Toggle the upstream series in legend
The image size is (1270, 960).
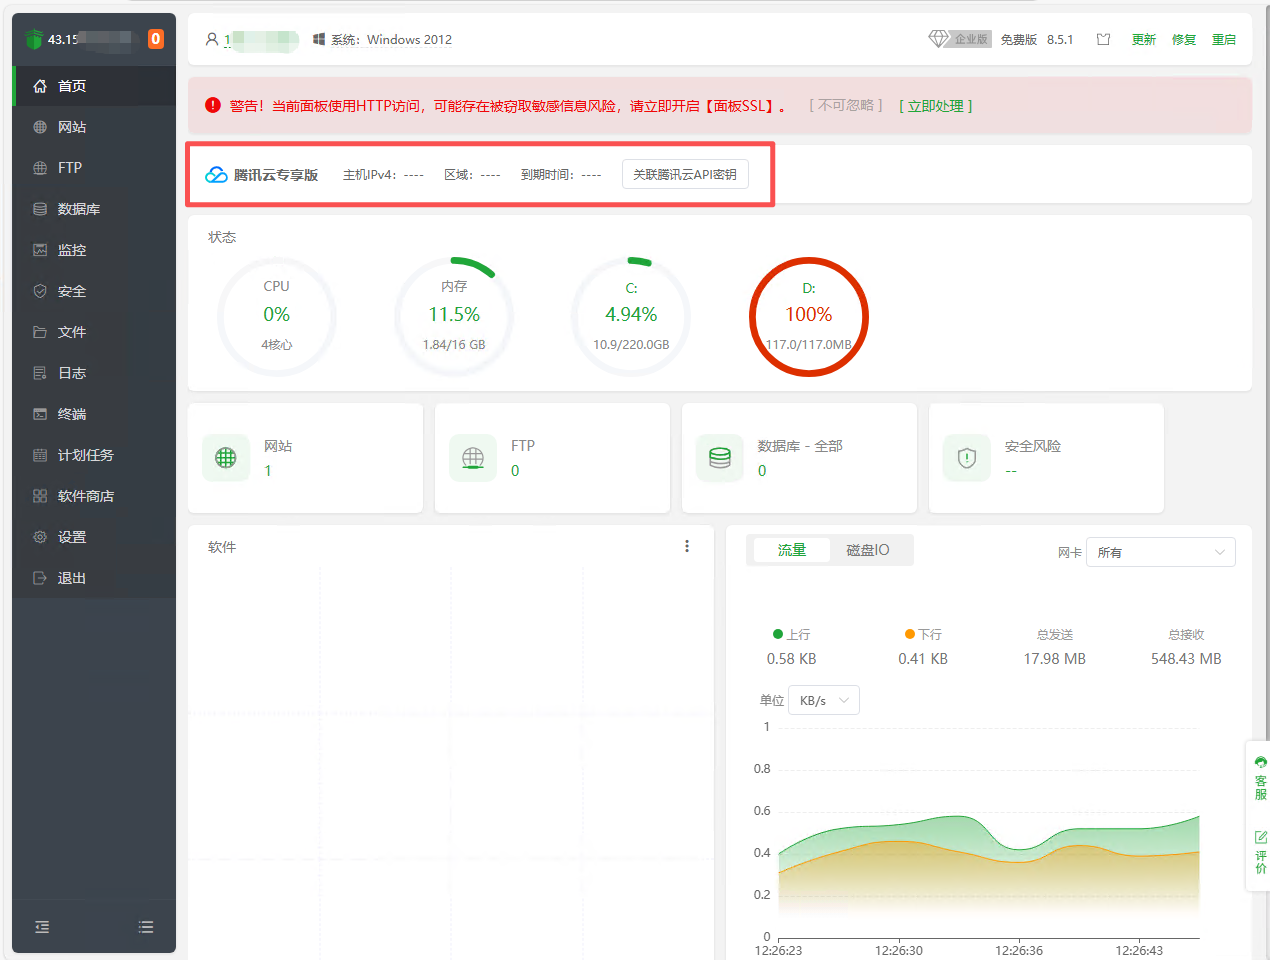coord(791,634)
